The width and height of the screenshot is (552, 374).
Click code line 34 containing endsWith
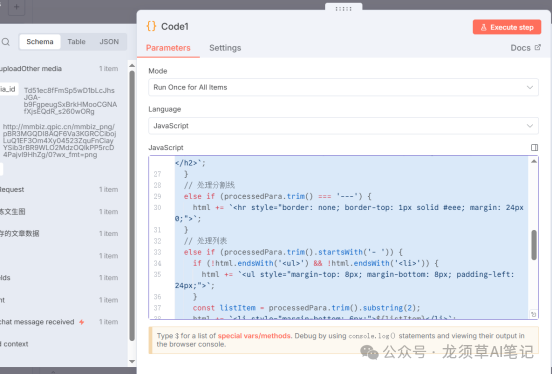click(315, 263)
